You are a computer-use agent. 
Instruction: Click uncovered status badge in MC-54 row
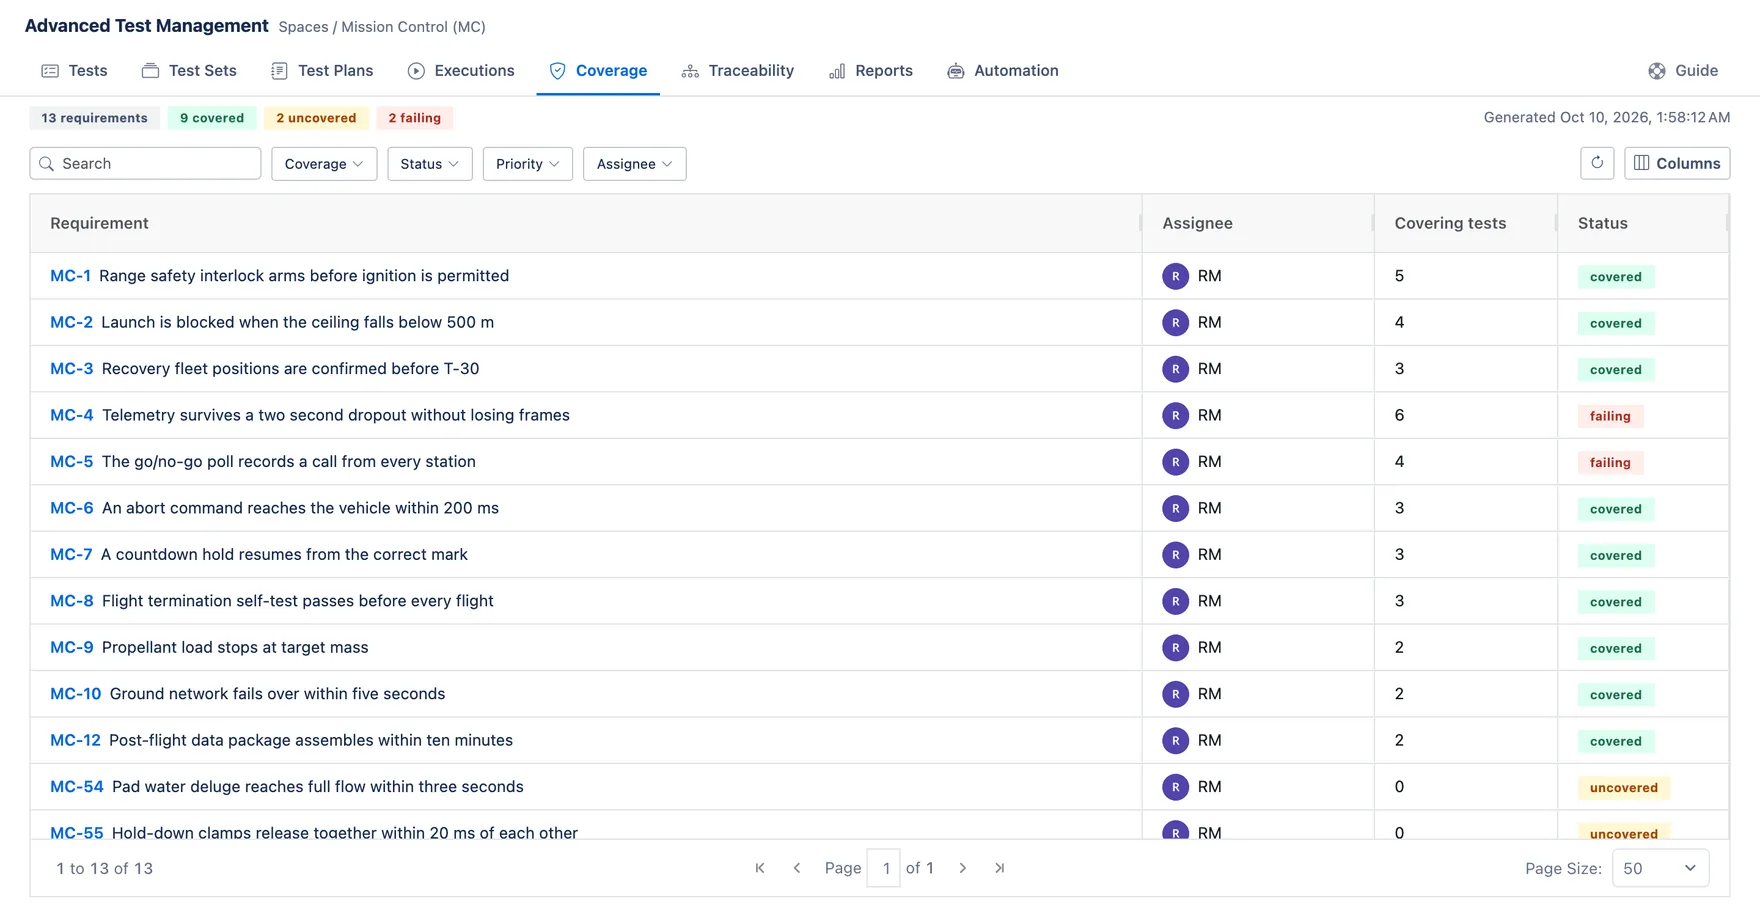1624,788
